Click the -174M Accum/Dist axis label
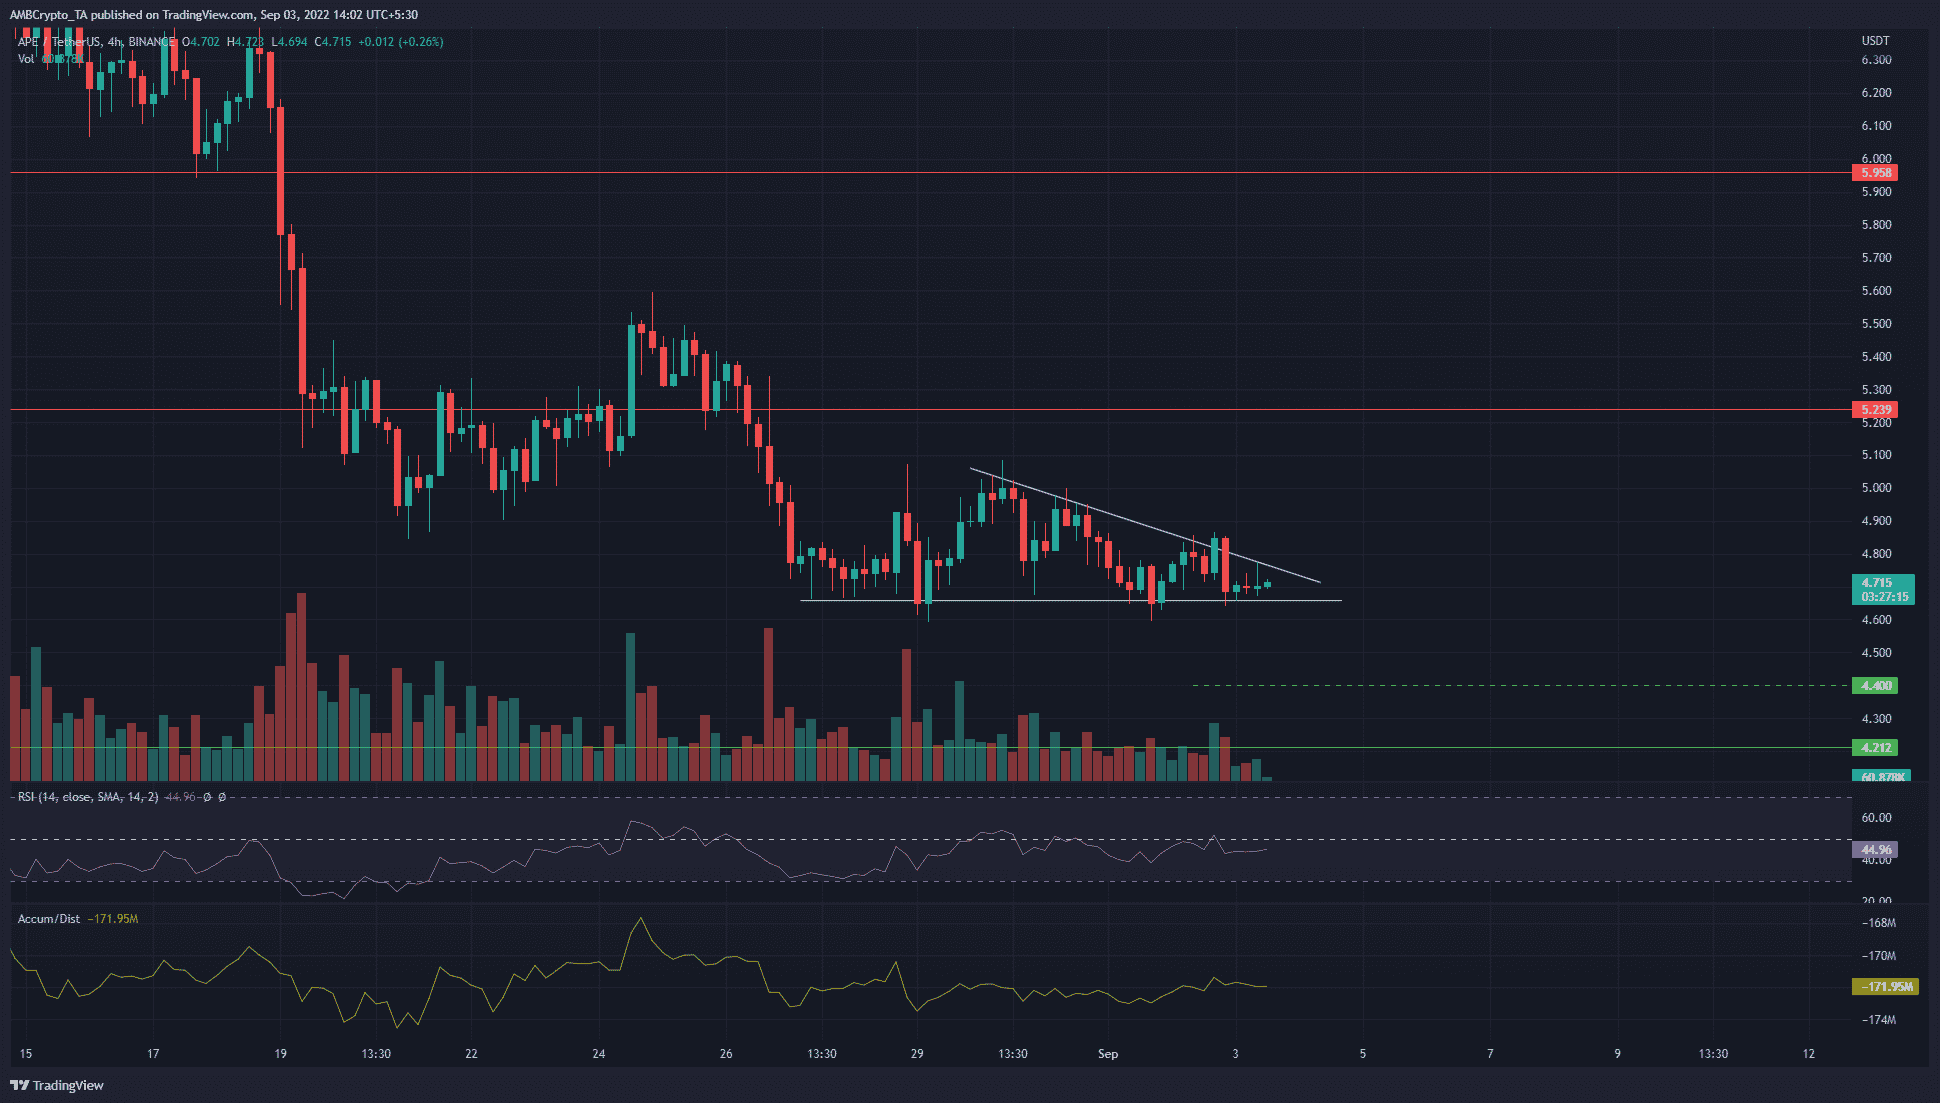 (1879, 1020)
